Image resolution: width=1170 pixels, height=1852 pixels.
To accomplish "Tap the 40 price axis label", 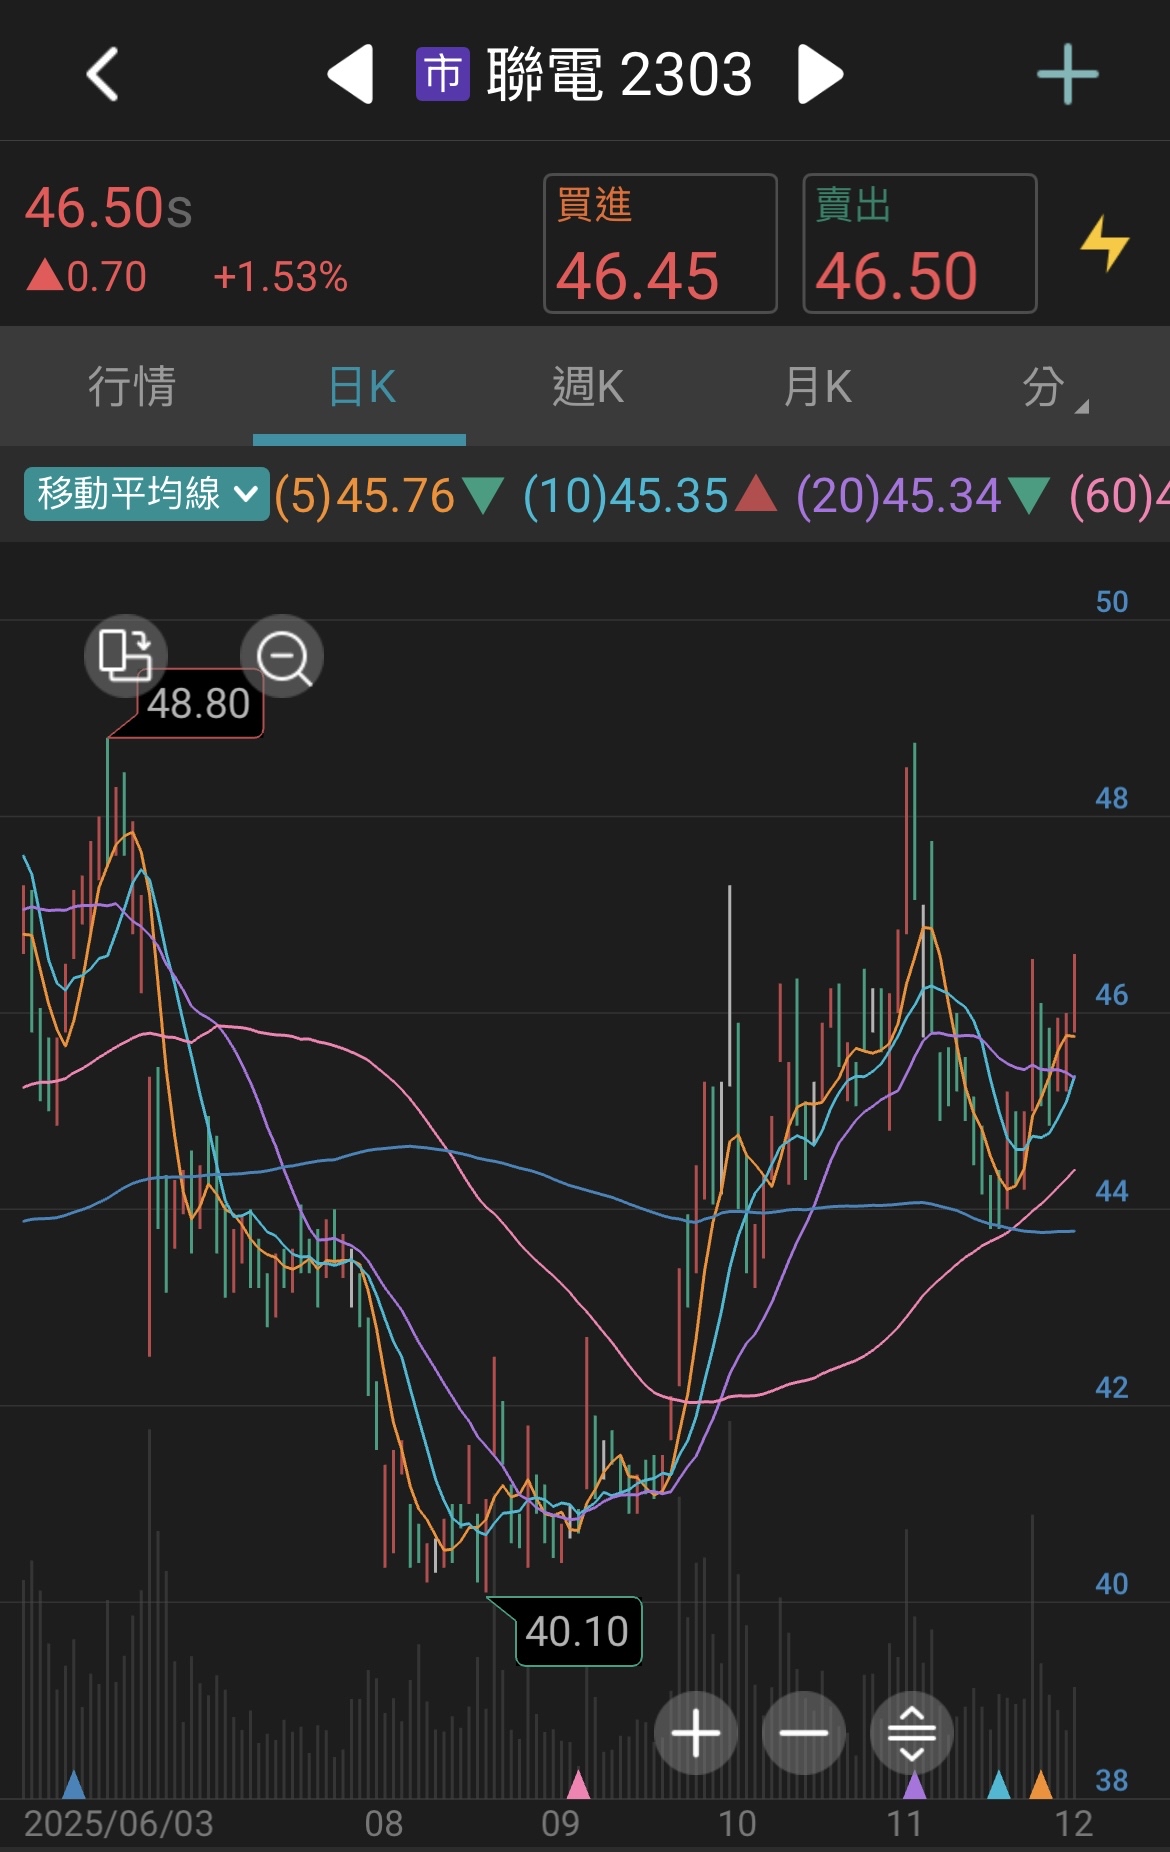I will click(x=1111, y=1584).
